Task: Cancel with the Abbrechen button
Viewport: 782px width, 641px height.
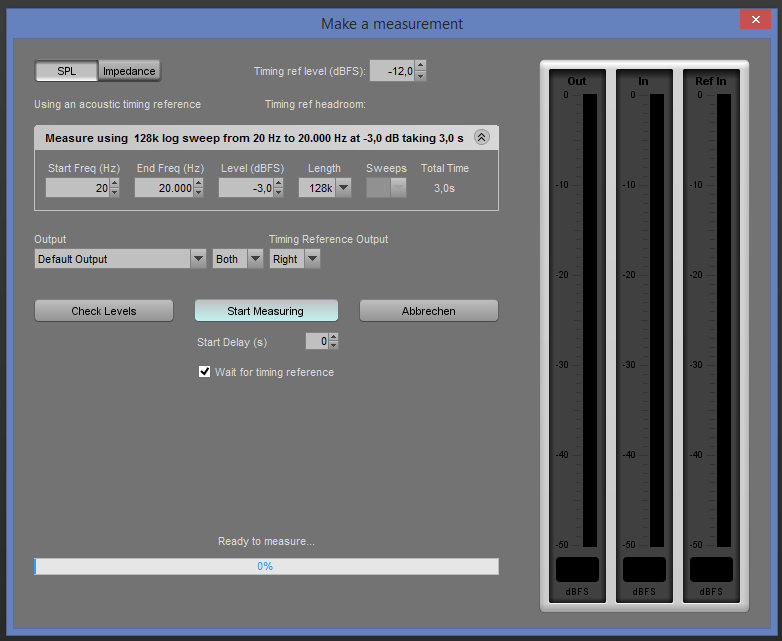Action: (428, 311)
